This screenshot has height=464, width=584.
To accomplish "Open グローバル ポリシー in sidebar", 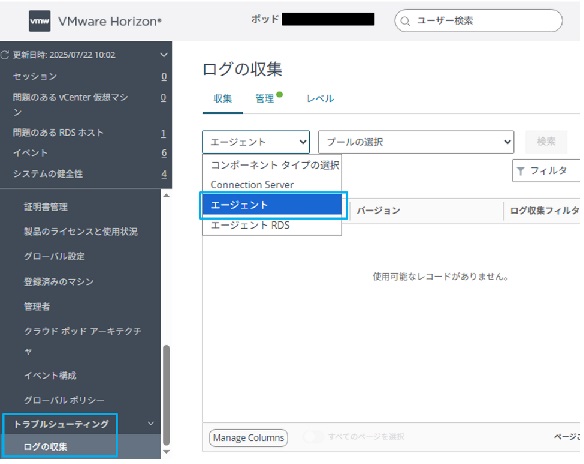I will coord(64,400).
